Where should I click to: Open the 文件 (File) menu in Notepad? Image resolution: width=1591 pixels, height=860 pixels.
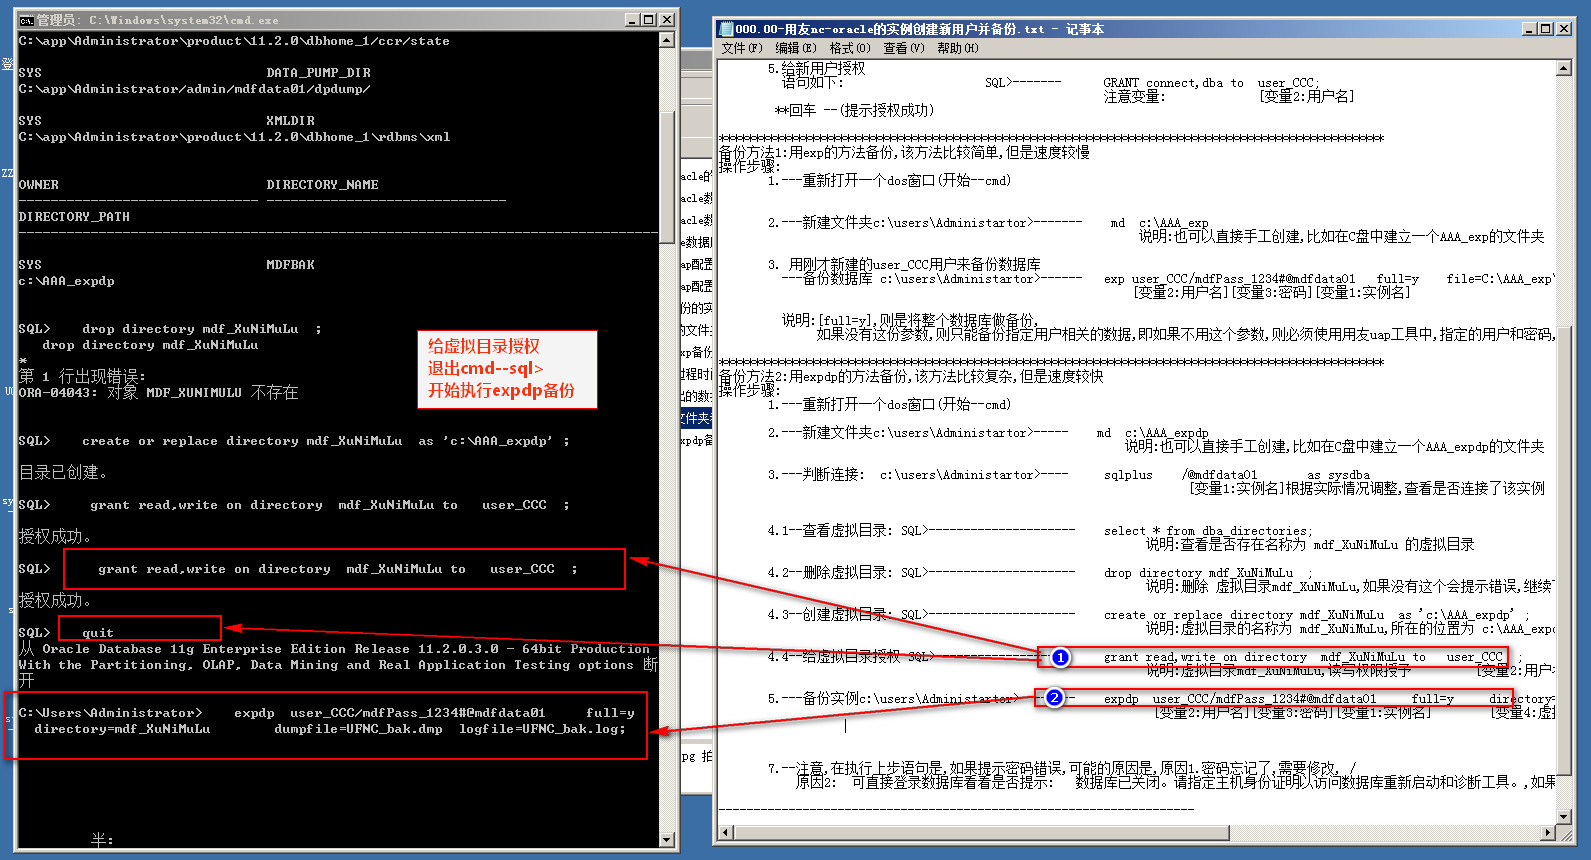tap(741, 48)
